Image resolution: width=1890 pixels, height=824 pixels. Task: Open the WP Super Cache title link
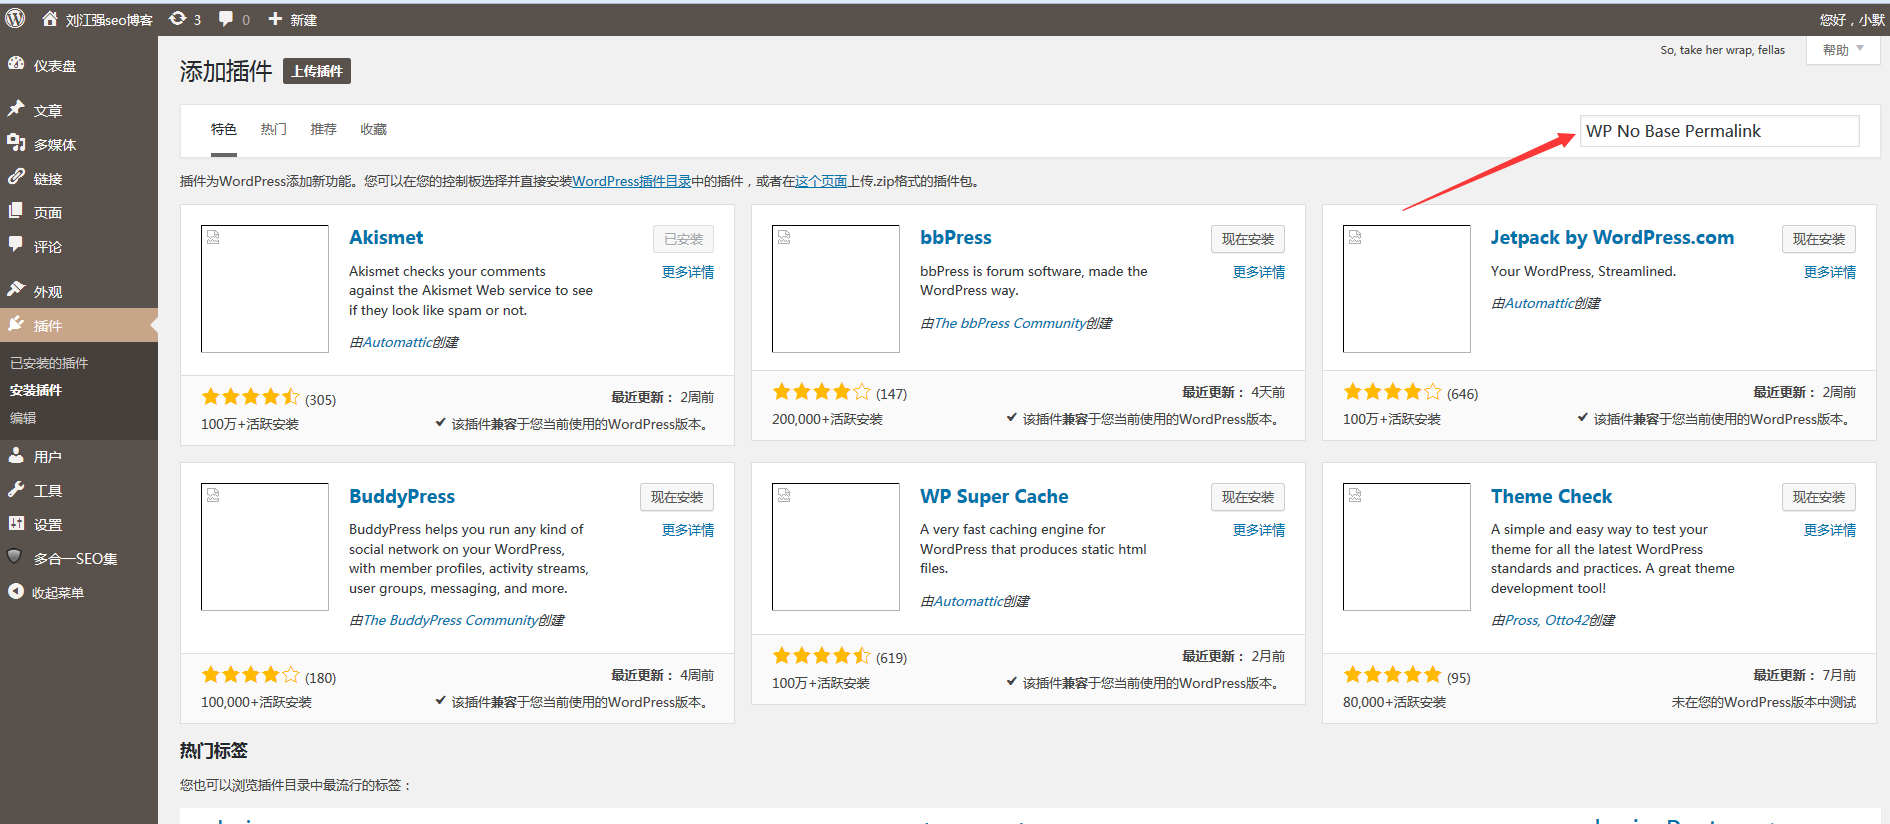pyautogui.click(x=994, y=497)
